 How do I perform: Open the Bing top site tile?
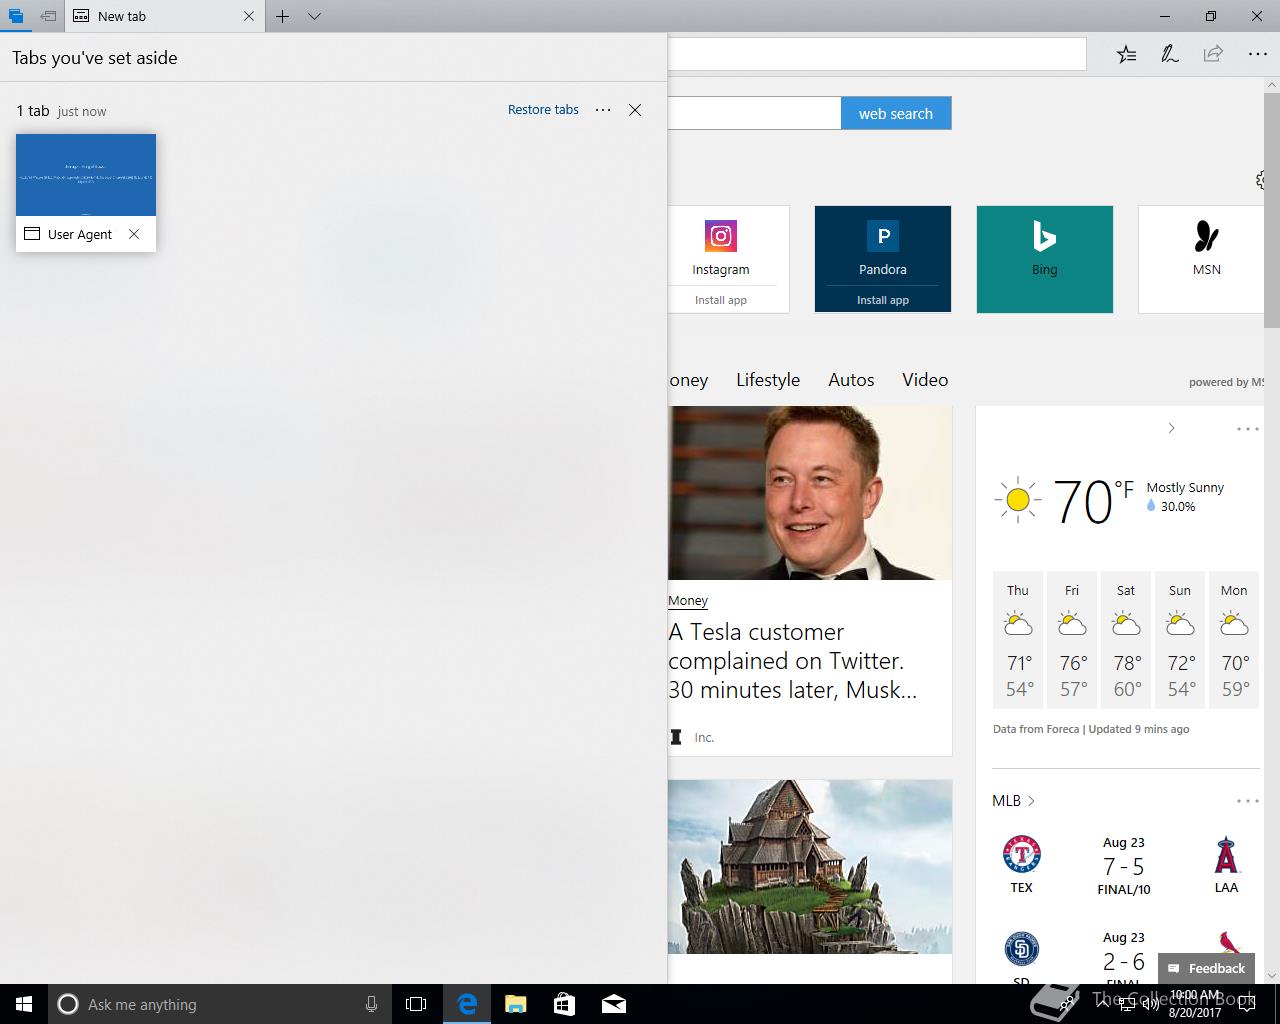[x=1045, y=259]
